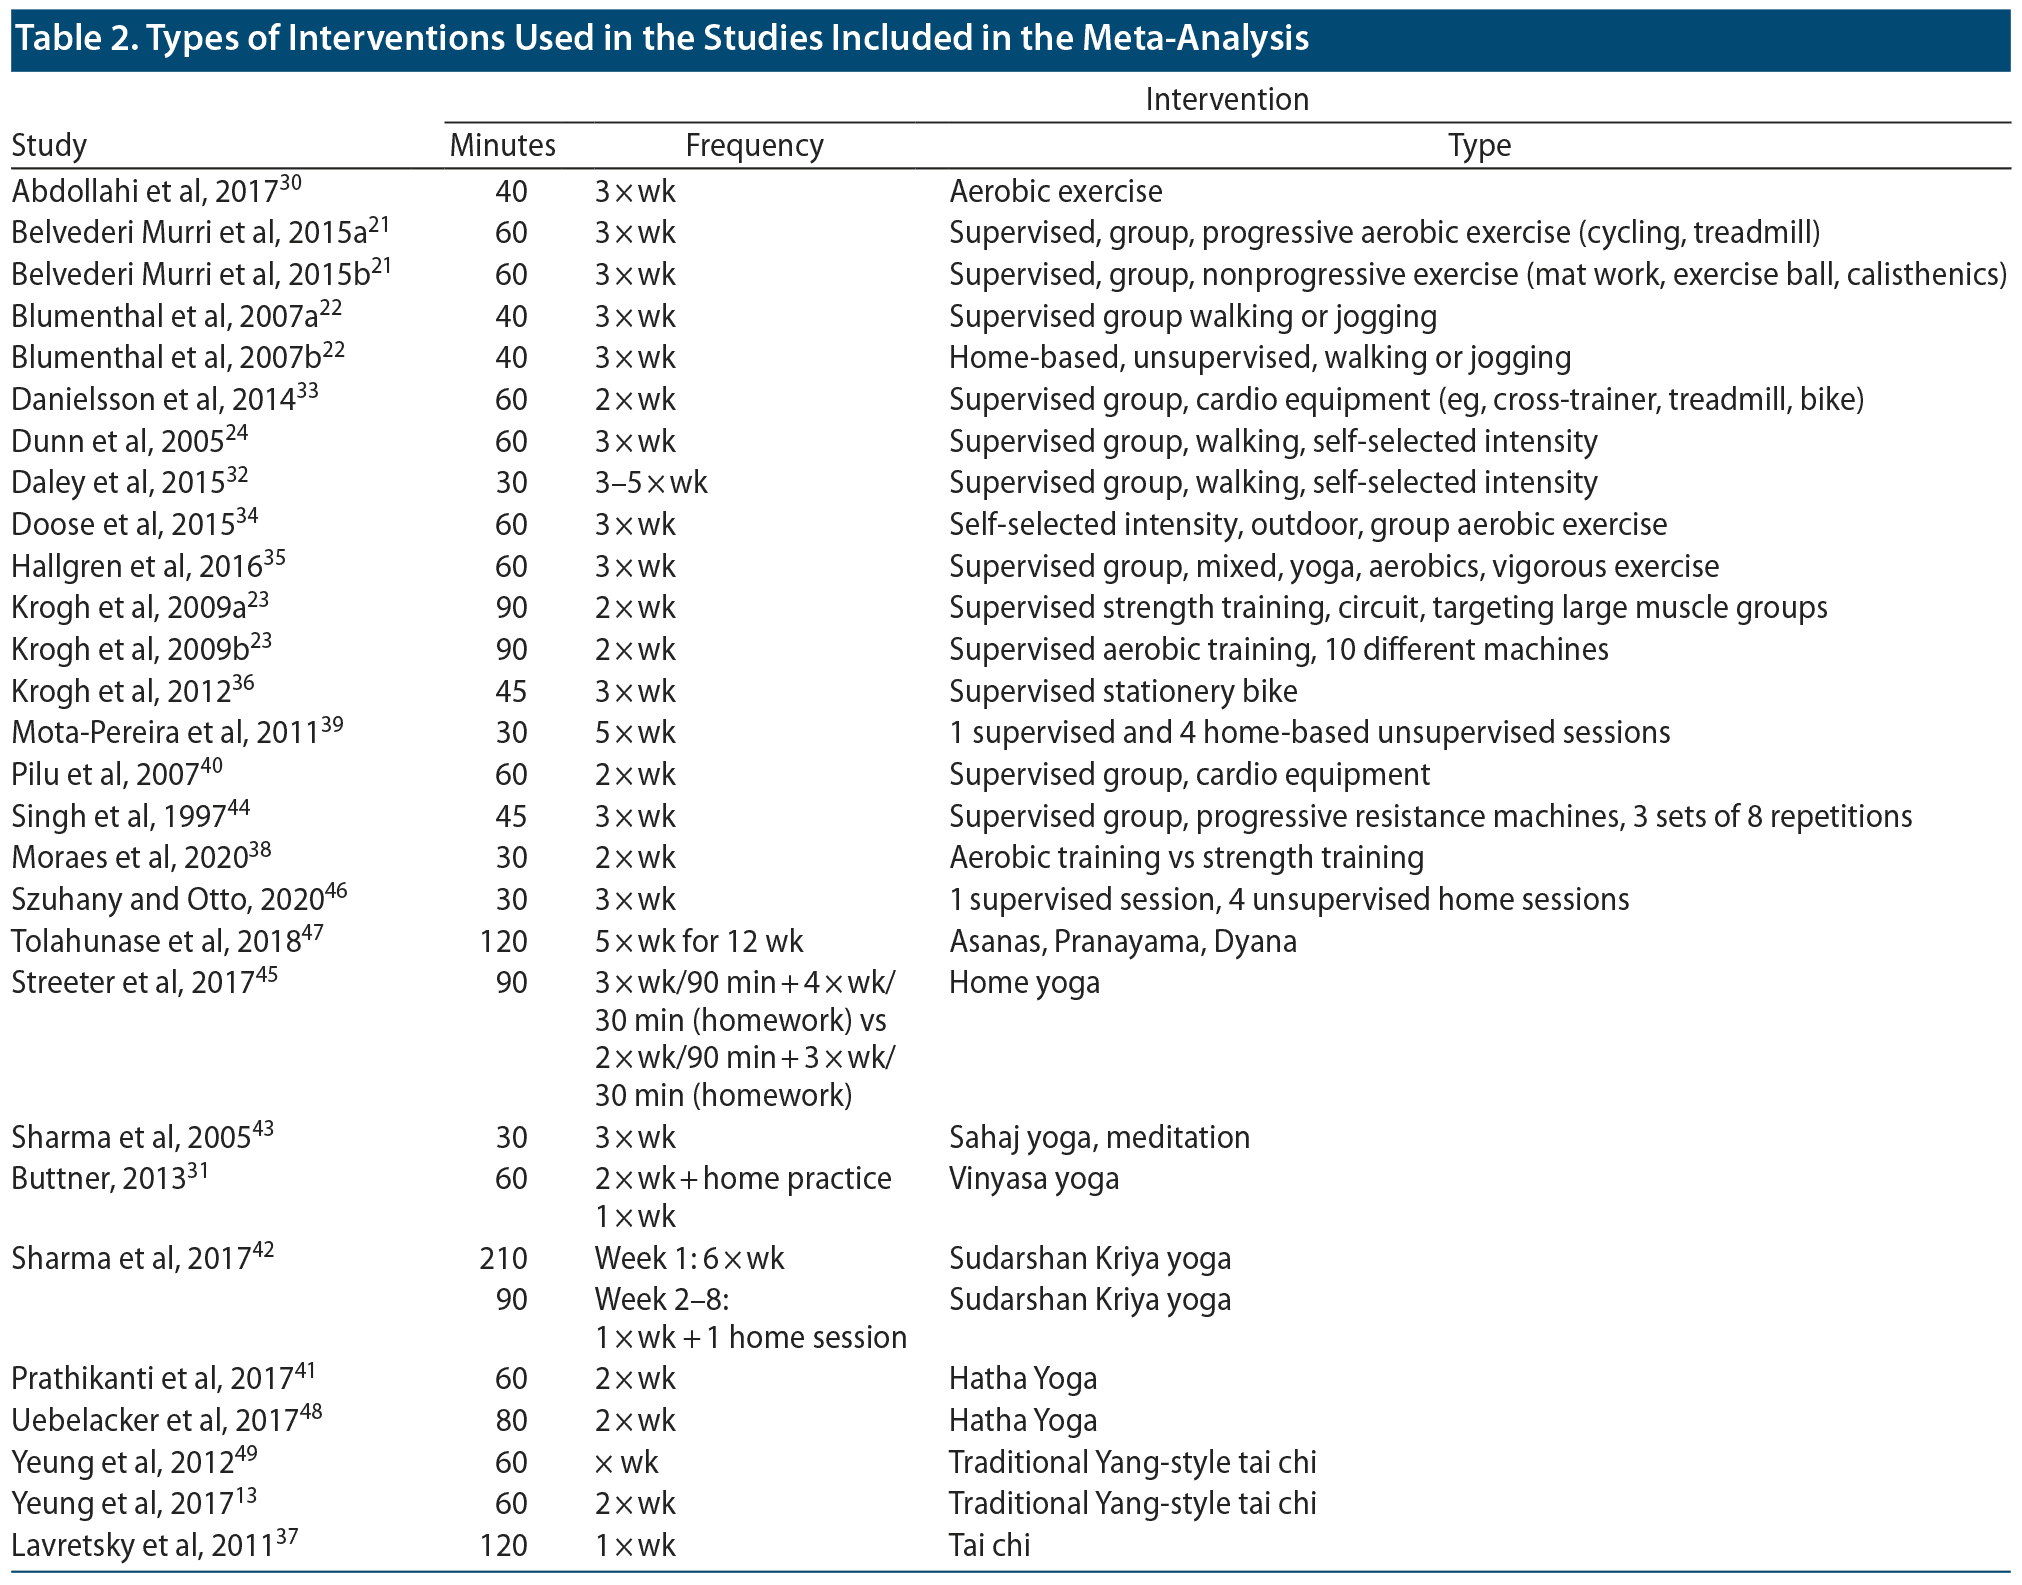The image size is (2022, 1585).
Task: Click citation 24 after Dunn et al
Action: 236,433
